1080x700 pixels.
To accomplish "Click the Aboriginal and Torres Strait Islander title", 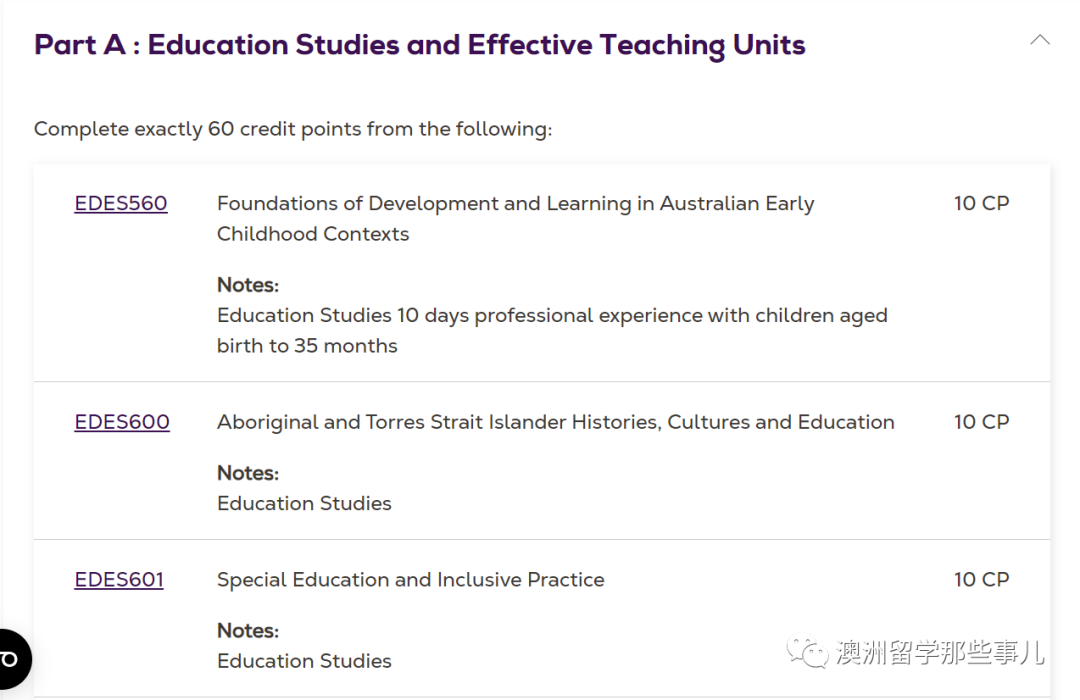I will 556,422.
